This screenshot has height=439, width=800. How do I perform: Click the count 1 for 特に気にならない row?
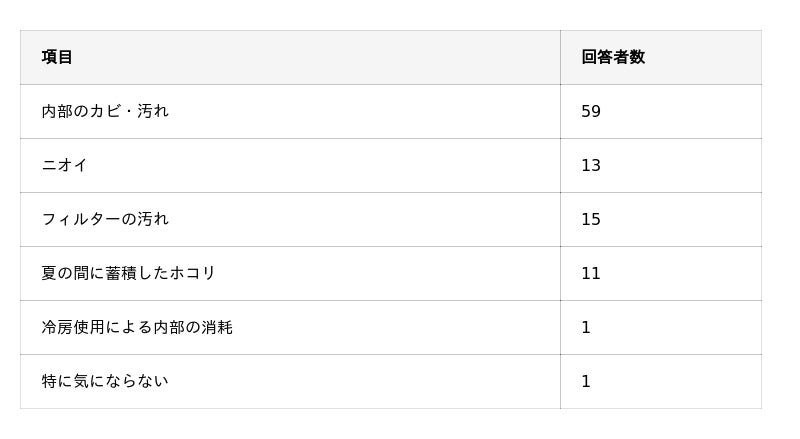586,382
